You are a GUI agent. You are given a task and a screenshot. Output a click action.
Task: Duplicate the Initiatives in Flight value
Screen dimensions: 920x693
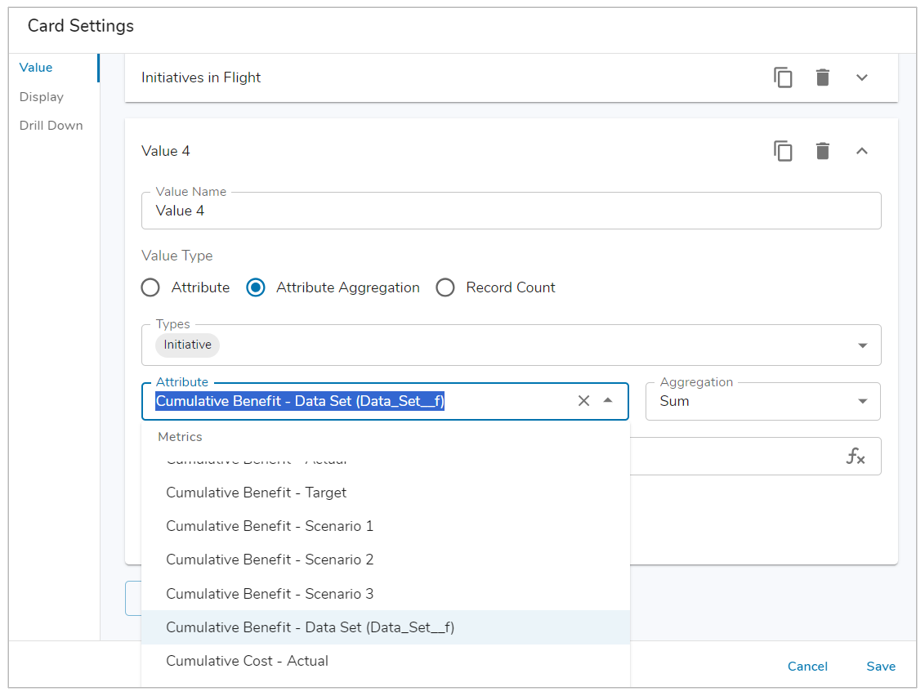783,77
